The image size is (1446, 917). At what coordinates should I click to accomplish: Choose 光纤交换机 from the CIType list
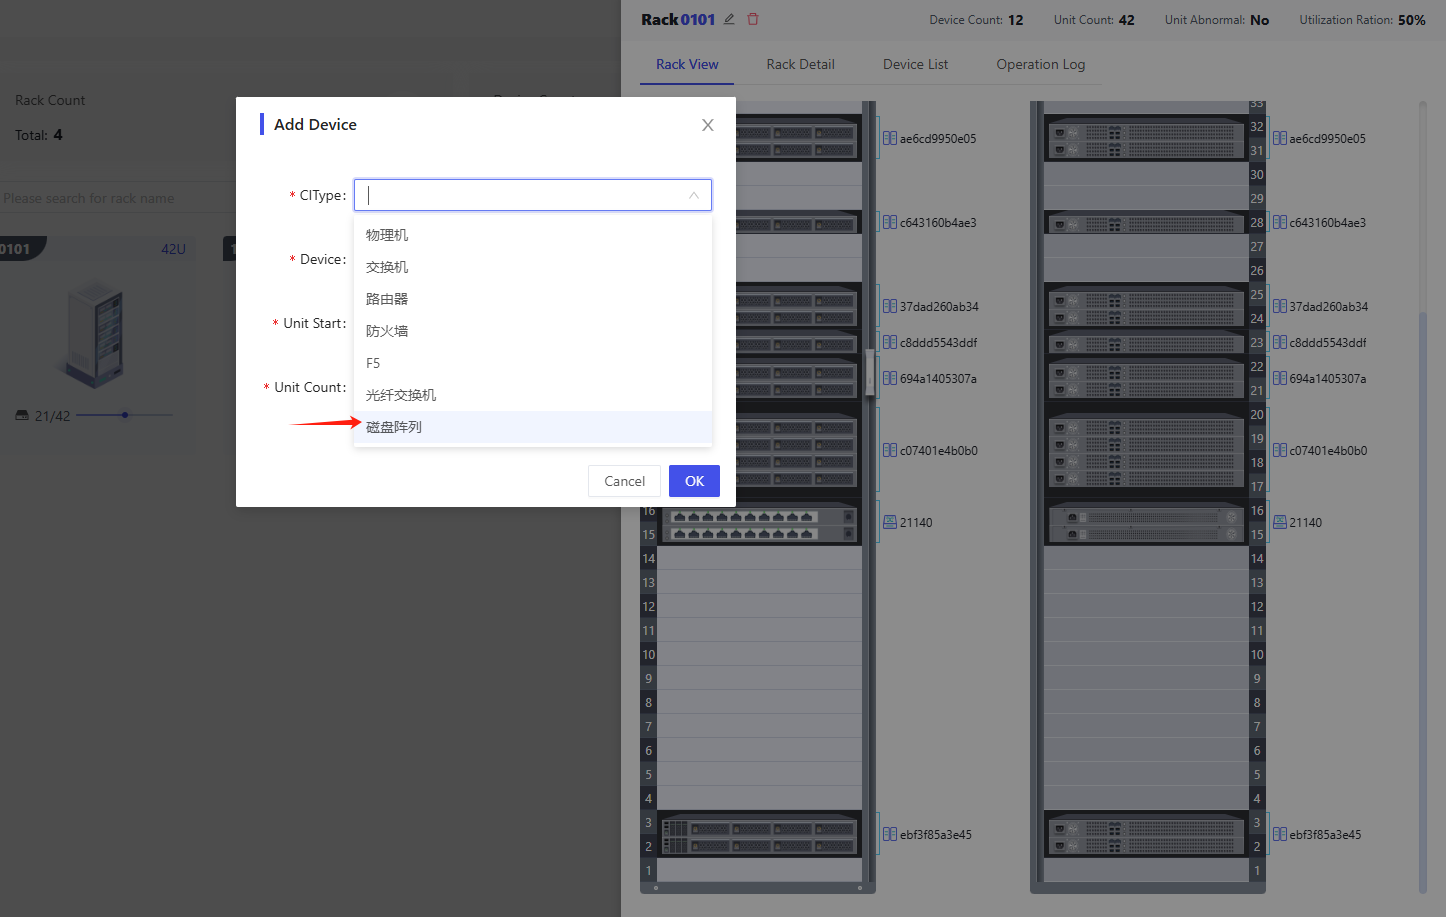(533, 395)
